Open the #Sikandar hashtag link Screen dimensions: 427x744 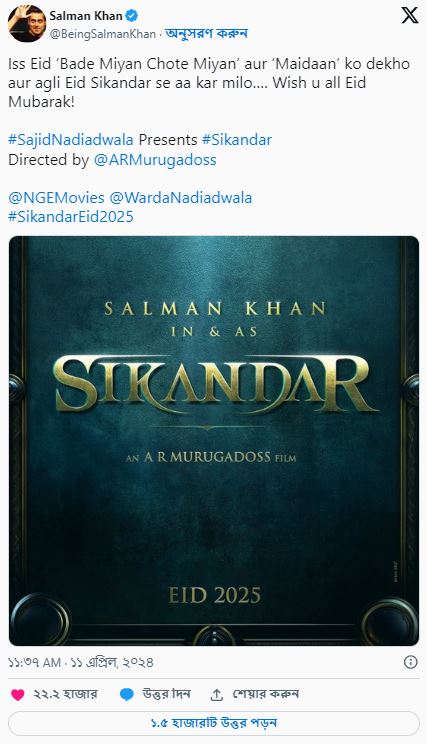pos(237,140)
